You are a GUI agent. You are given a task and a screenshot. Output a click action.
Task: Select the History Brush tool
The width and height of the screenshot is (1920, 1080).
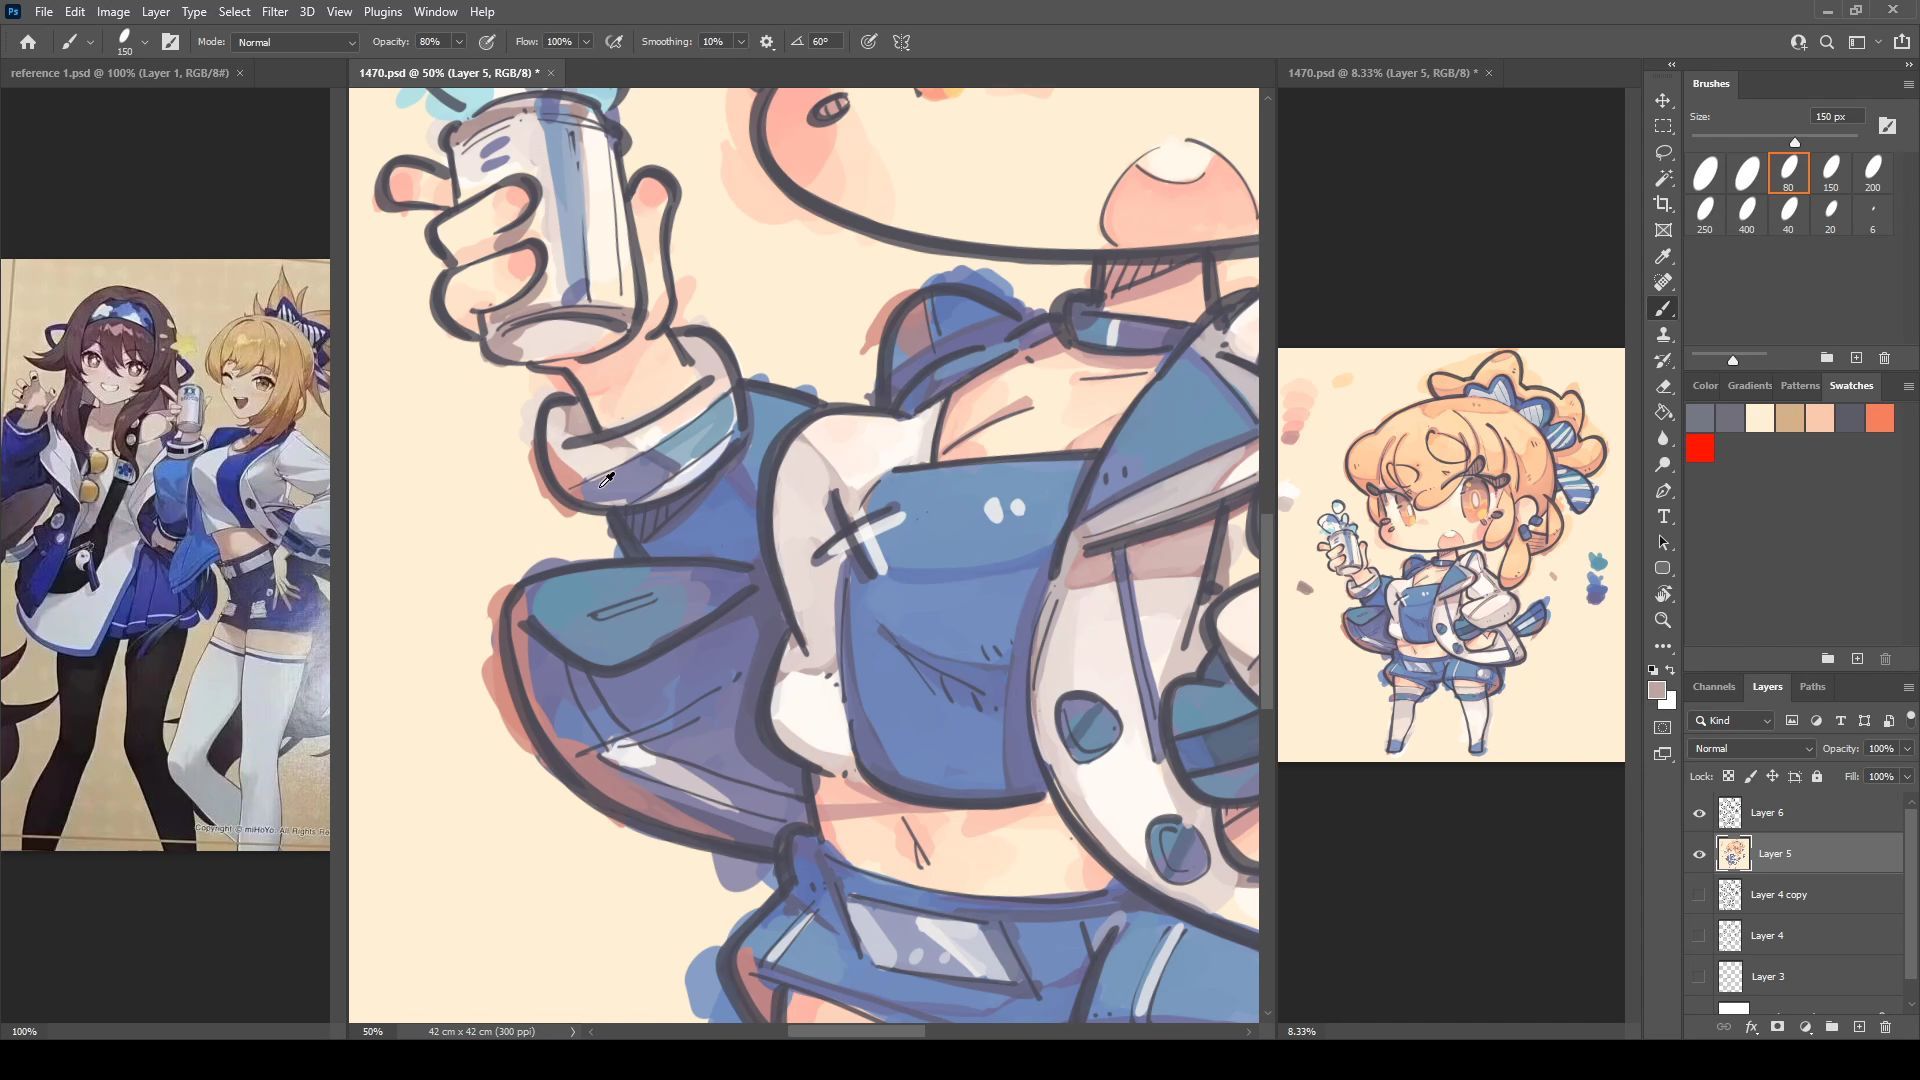pos(1663,361)
